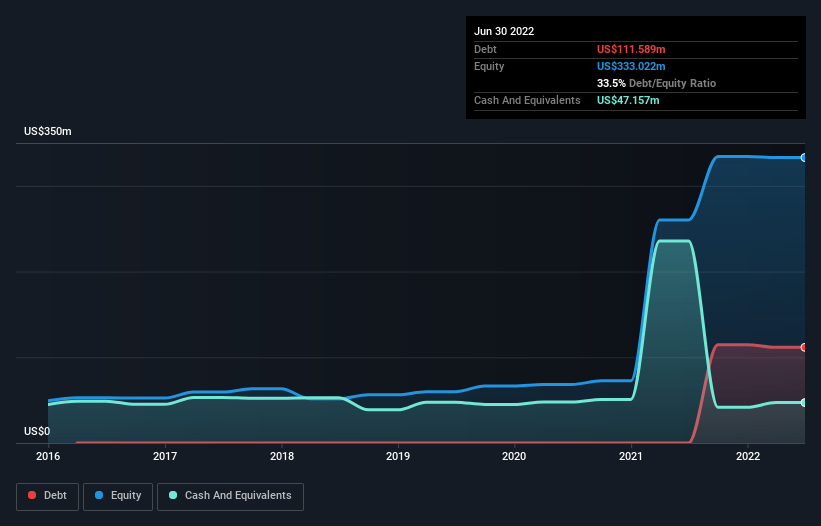Click the Debt line endpoint marker
The width and height of the screenshot is (821, 526).
[x=804, y=348]
